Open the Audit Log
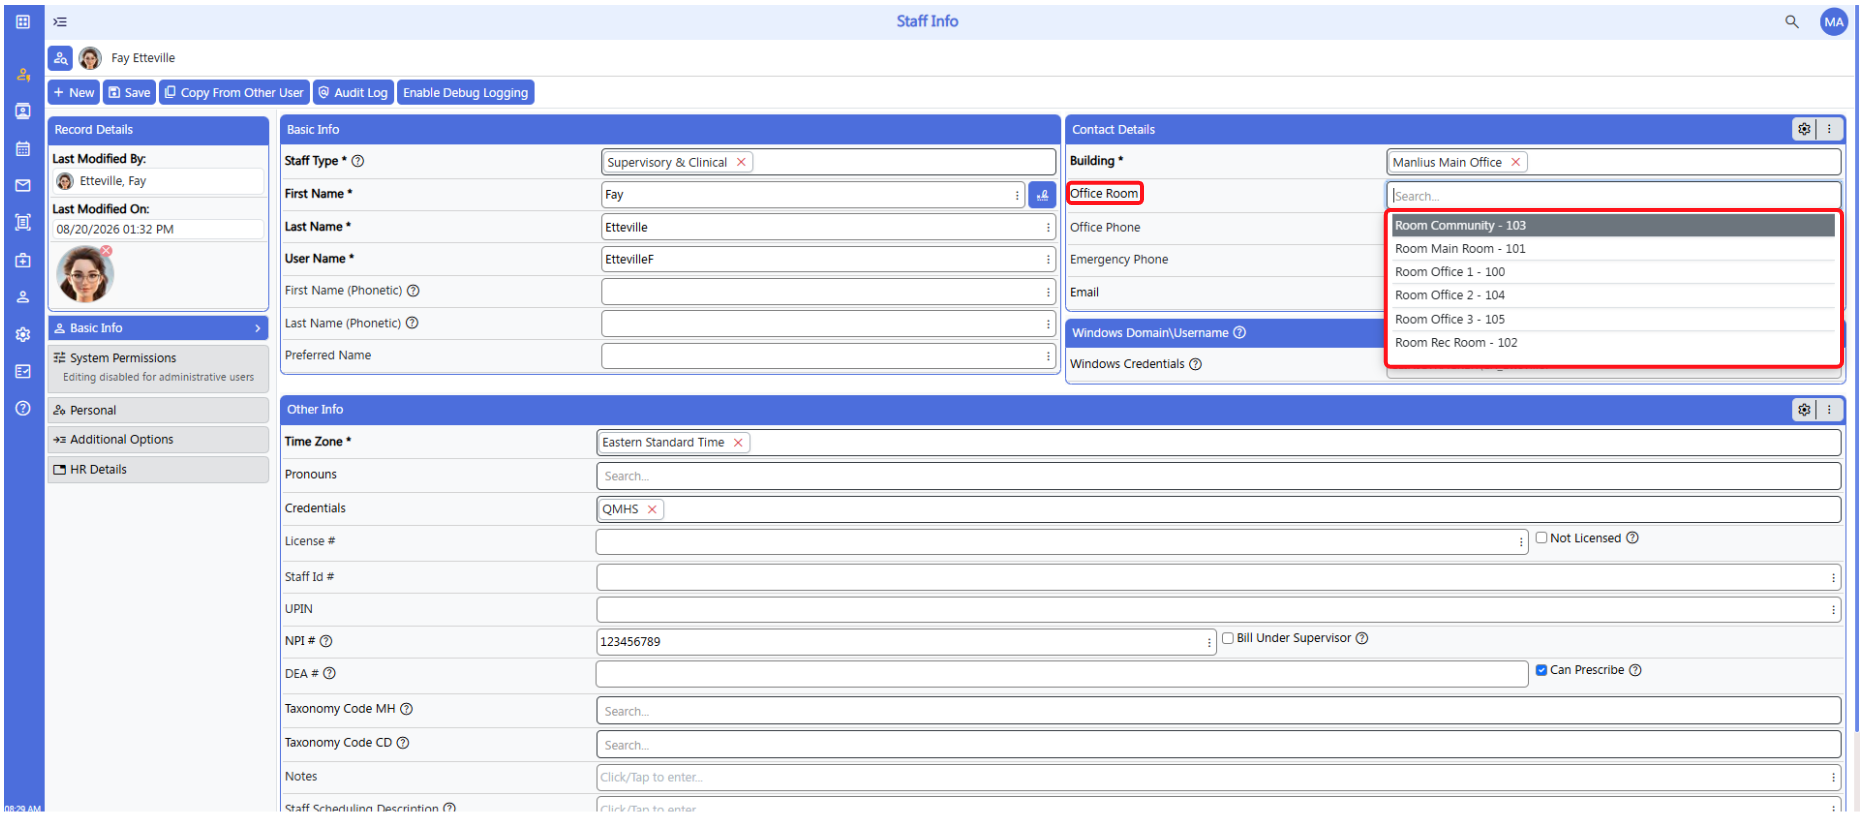The width and height of the screenshot is (1868, 817). pos(353,92)
